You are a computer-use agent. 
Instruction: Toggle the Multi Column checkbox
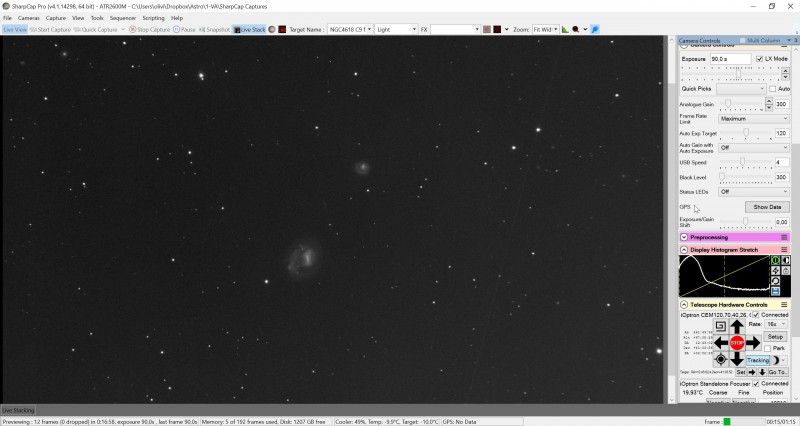(742, 40)
